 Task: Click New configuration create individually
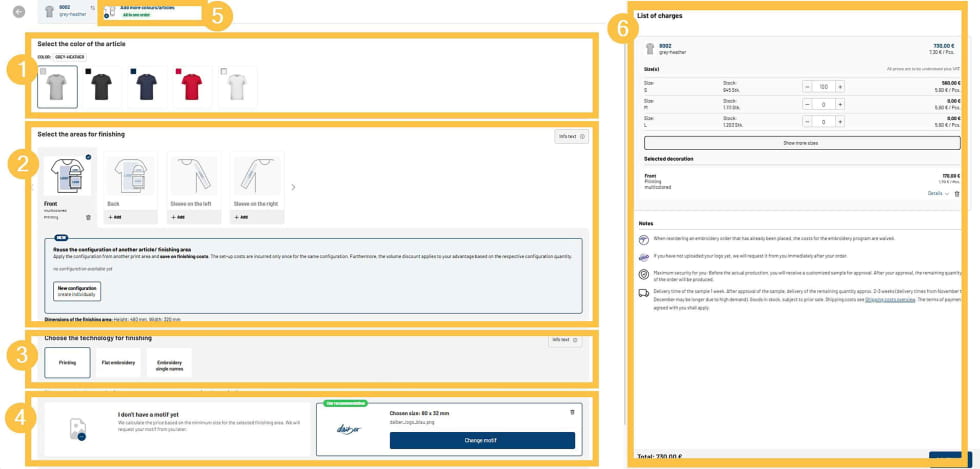pyautogui.click(x=77, y=291)
